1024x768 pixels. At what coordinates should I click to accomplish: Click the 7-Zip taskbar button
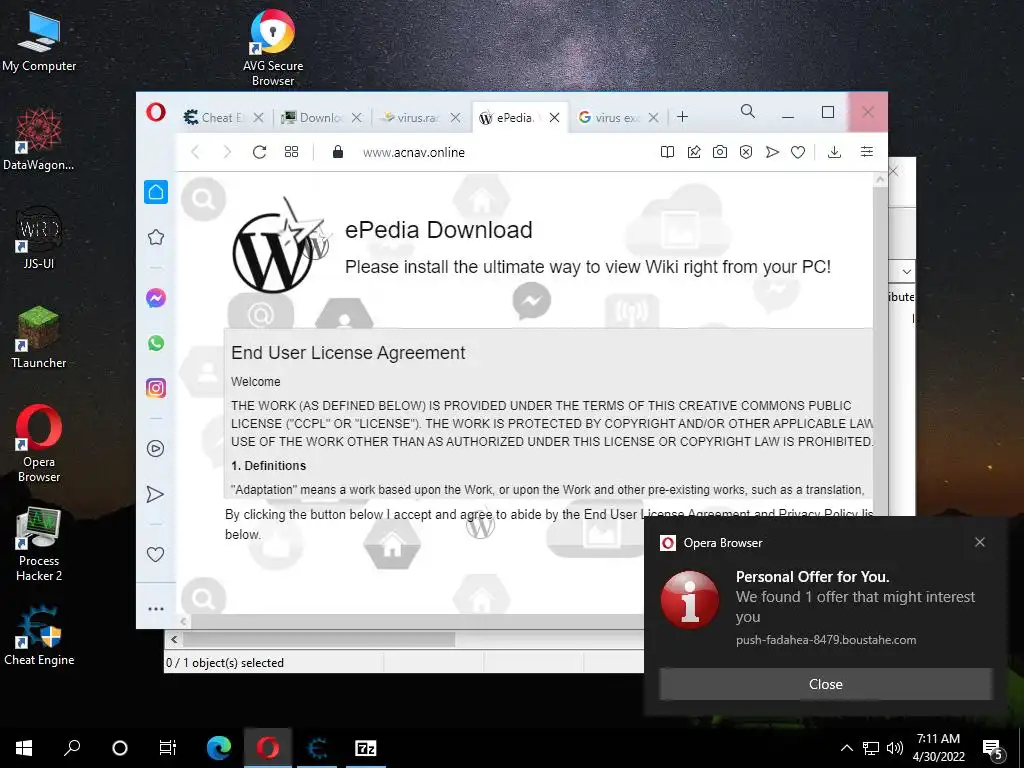click(366, 748)
